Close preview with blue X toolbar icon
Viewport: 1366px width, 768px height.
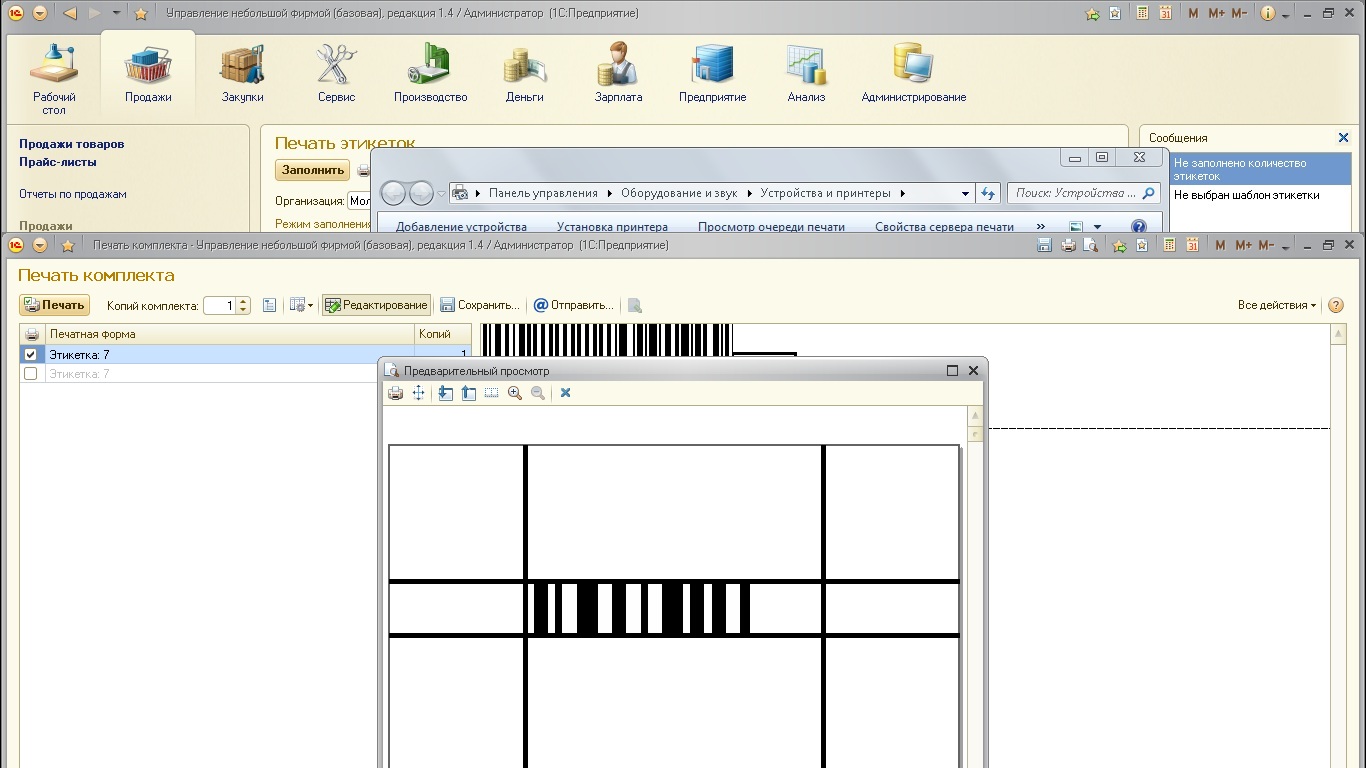(565, 393)
